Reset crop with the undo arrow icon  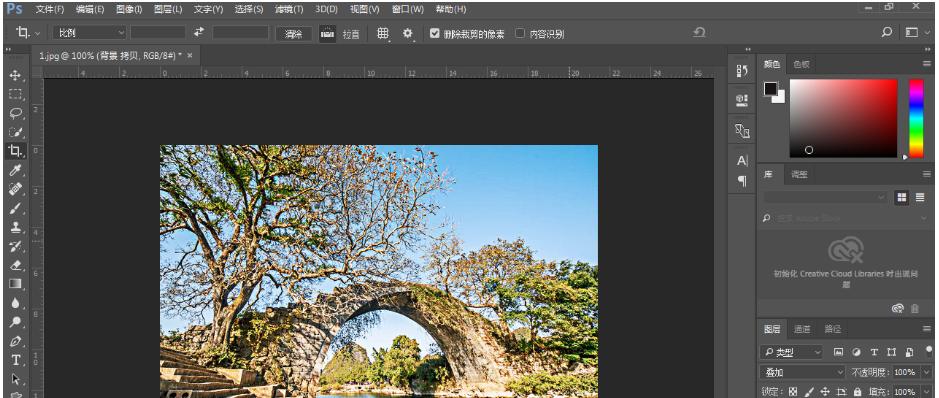coord(699,33)
